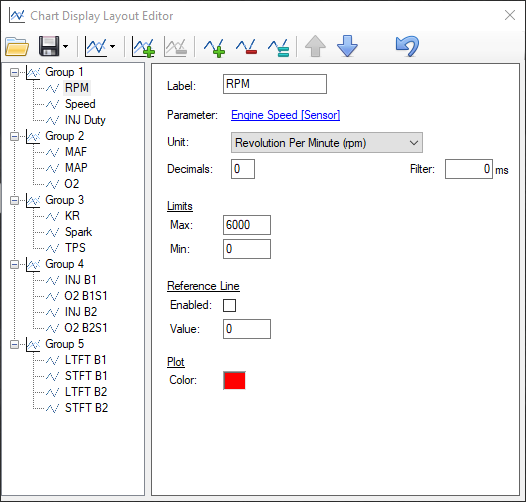Select the Speed item in the tree

[x=80, y=104]
